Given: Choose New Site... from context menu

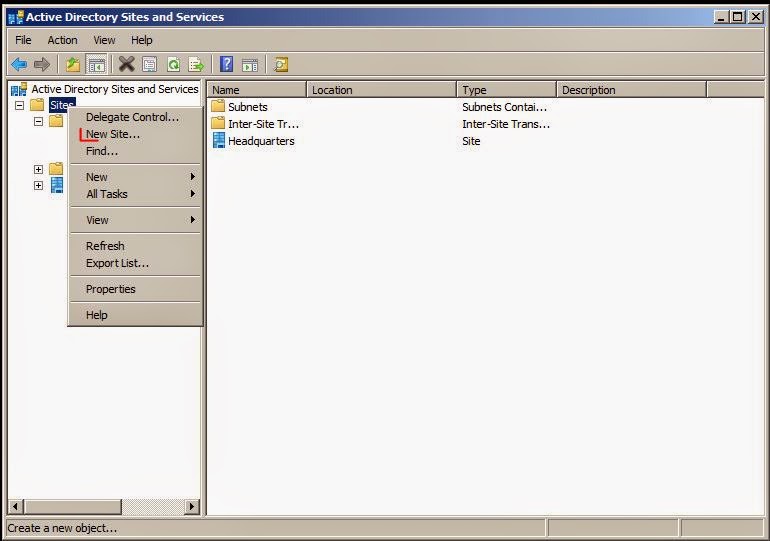Looking at the screenshot, I should click(135, 134).
